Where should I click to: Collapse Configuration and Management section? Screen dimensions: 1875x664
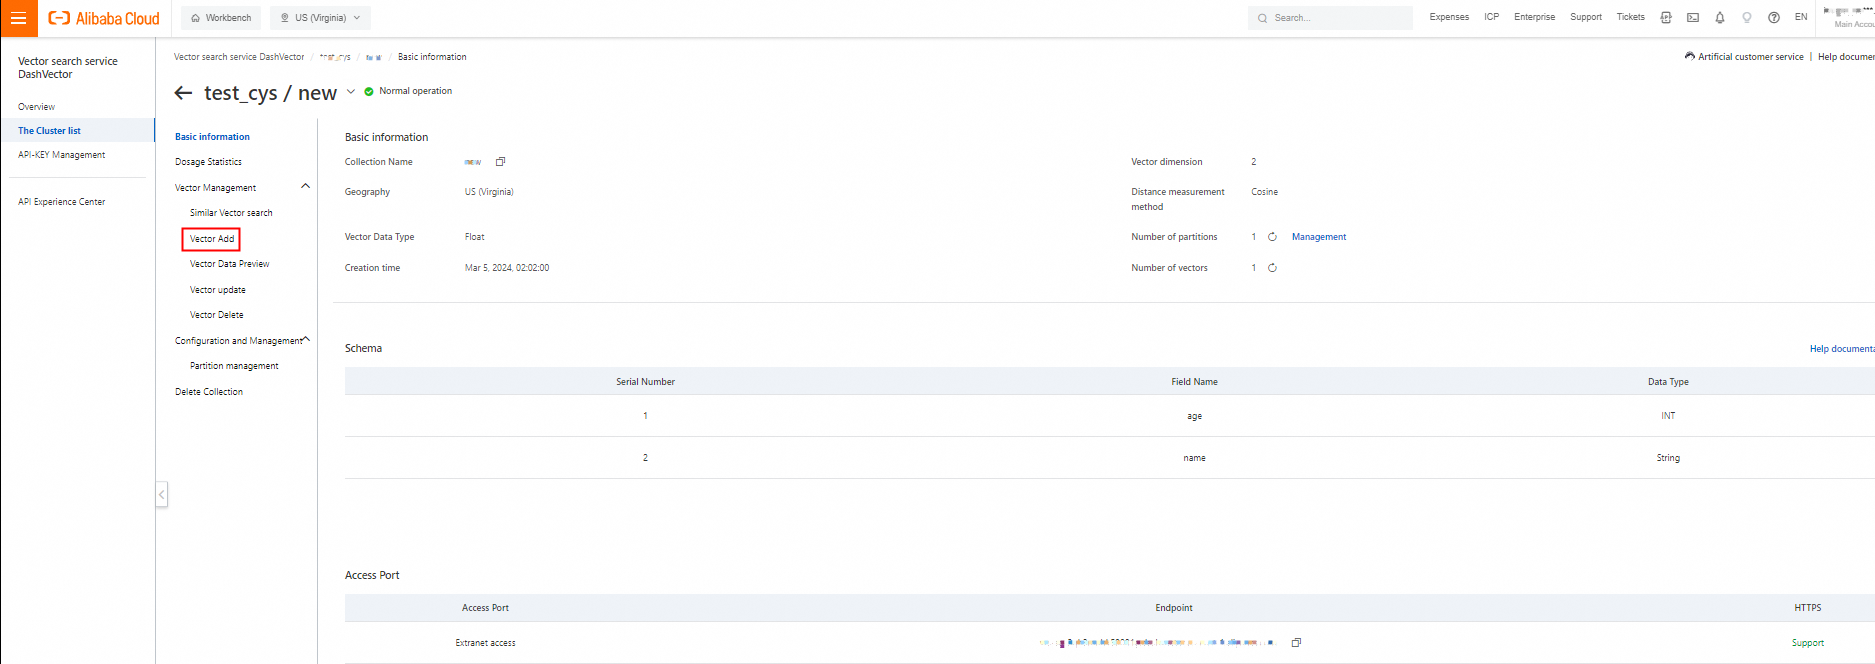306,339
